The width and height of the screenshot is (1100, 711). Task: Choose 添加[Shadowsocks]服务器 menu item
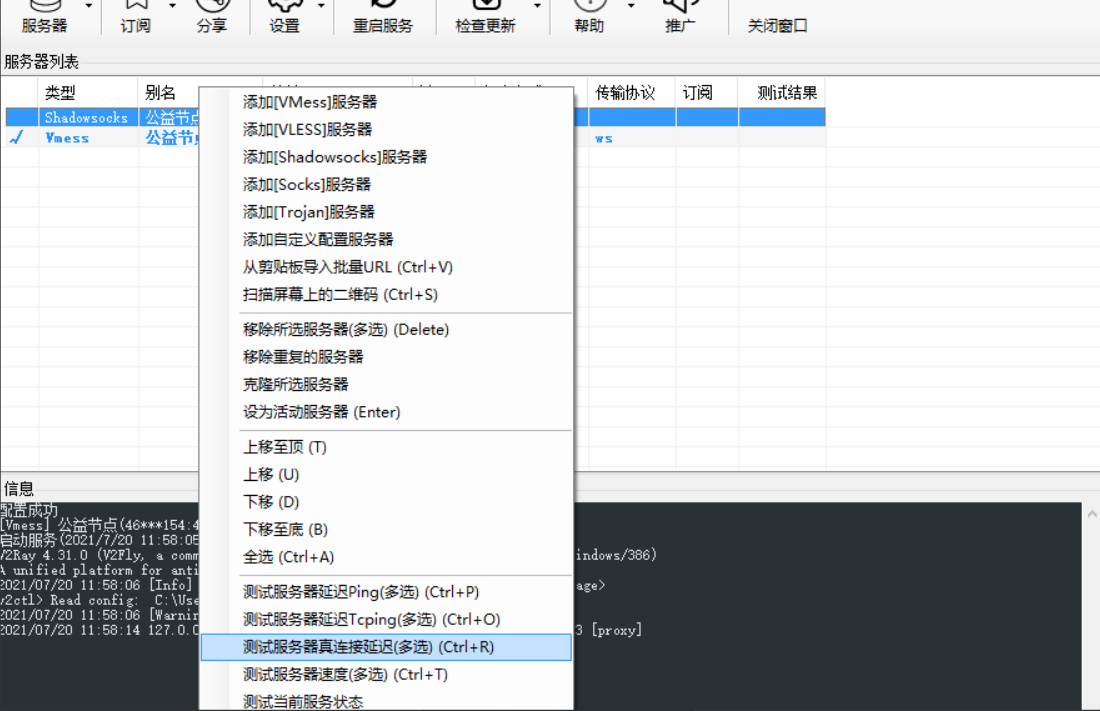point(386,157)
